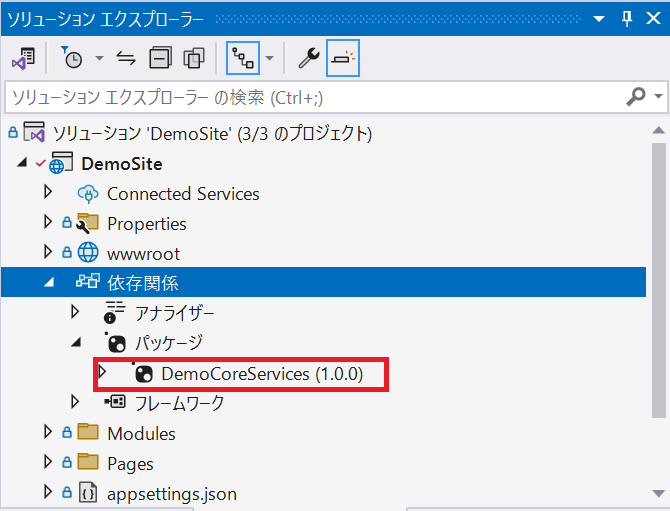
Task: Click the アナライザー analyzer icon
Action: [x=115, y=312]
